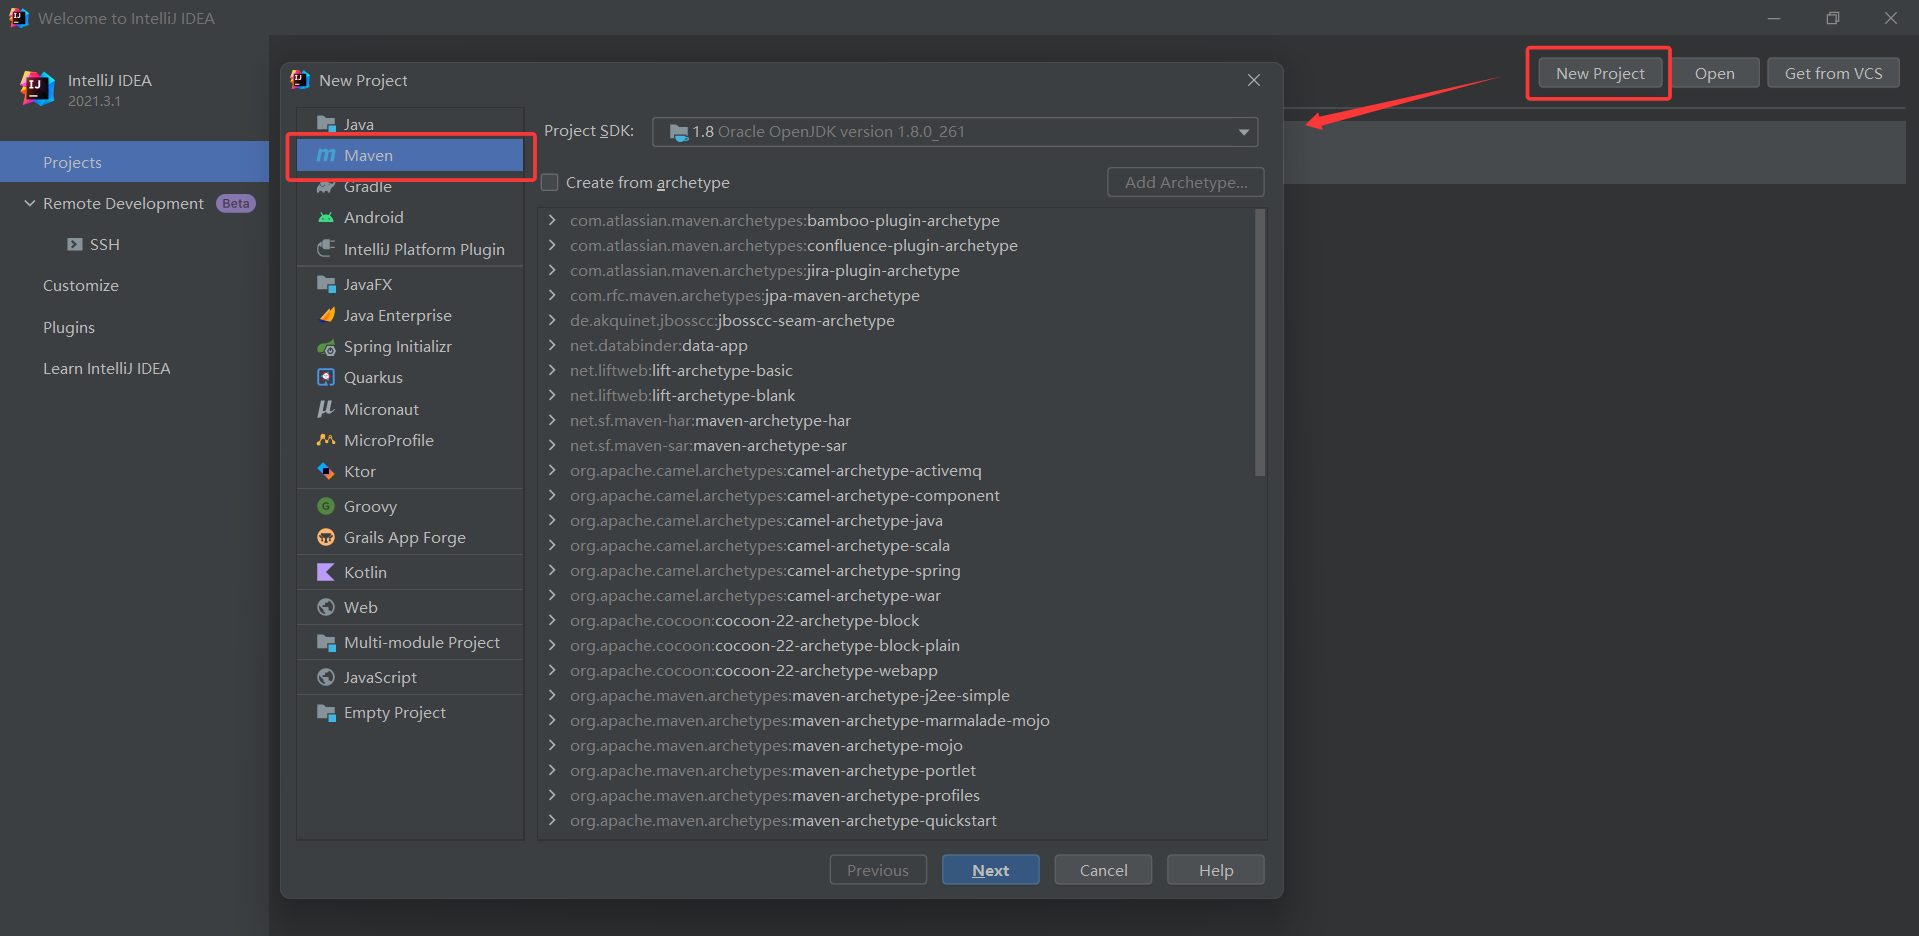Click the Kotlin K icon

point(326,572)
